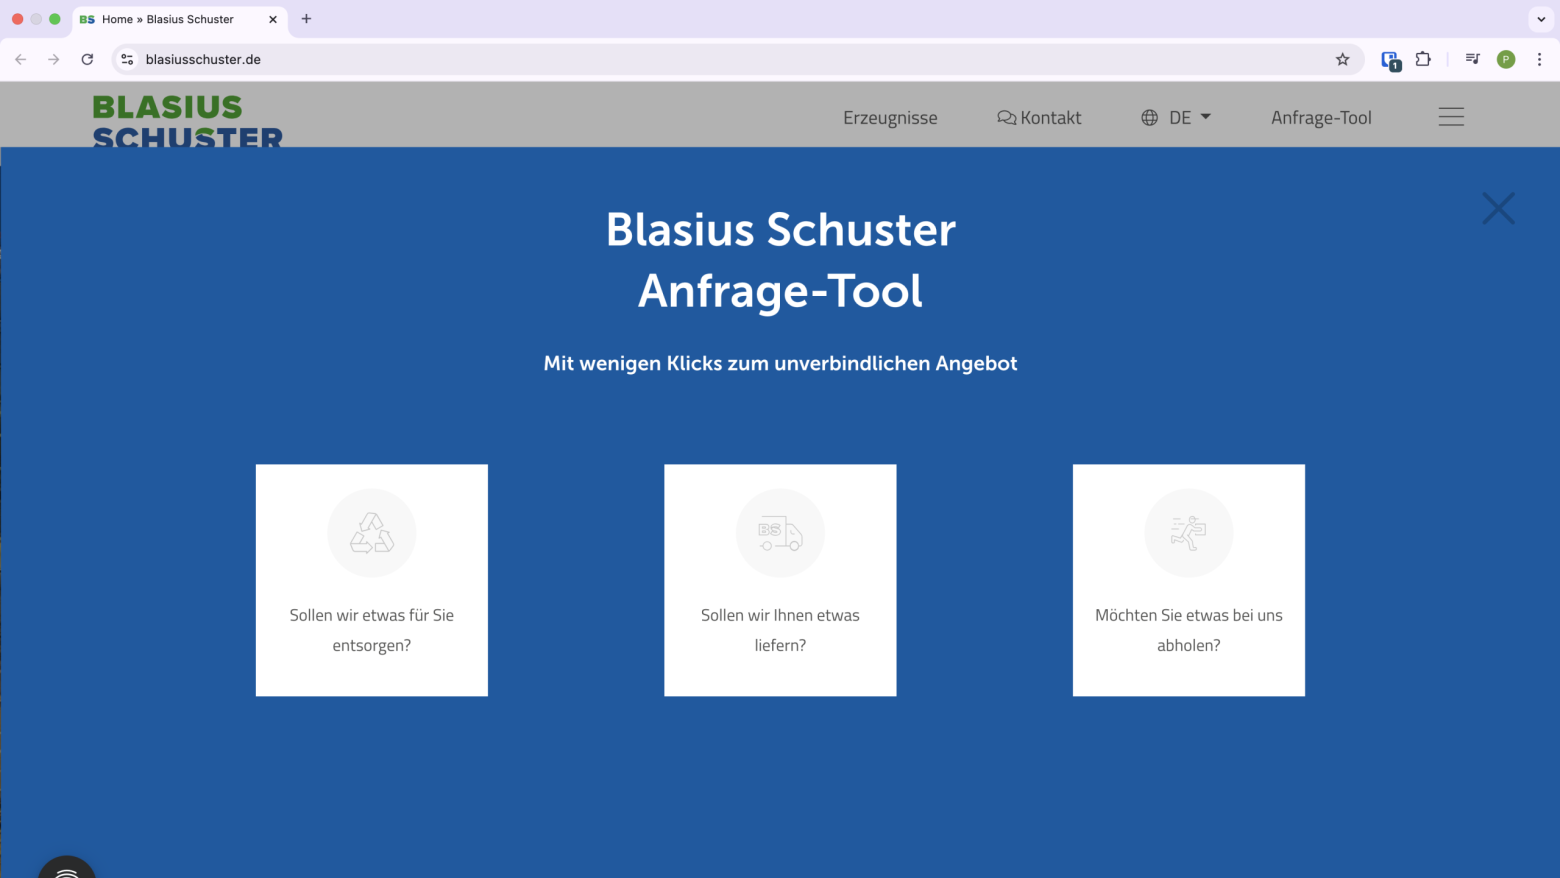This screenshot has width=1560, height=878.
Task: Go forward in browser history
Action: [x=54, y=60]
